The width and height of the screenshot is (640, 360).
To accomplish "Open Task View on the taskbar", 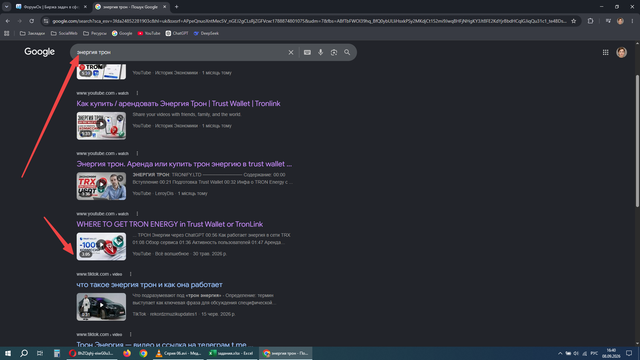I will [x=40, y=353].
